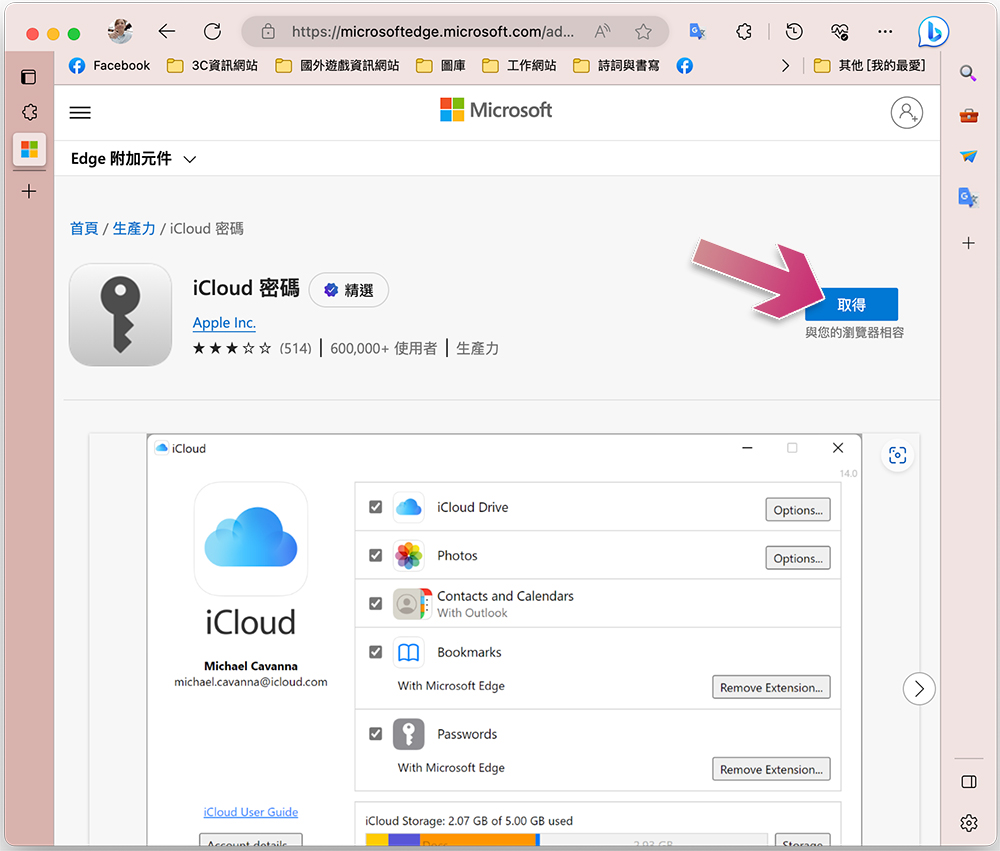Click the Google Translate toolbar icon
The height and width of the screenshot is (851, 1000).
[697, 31]
